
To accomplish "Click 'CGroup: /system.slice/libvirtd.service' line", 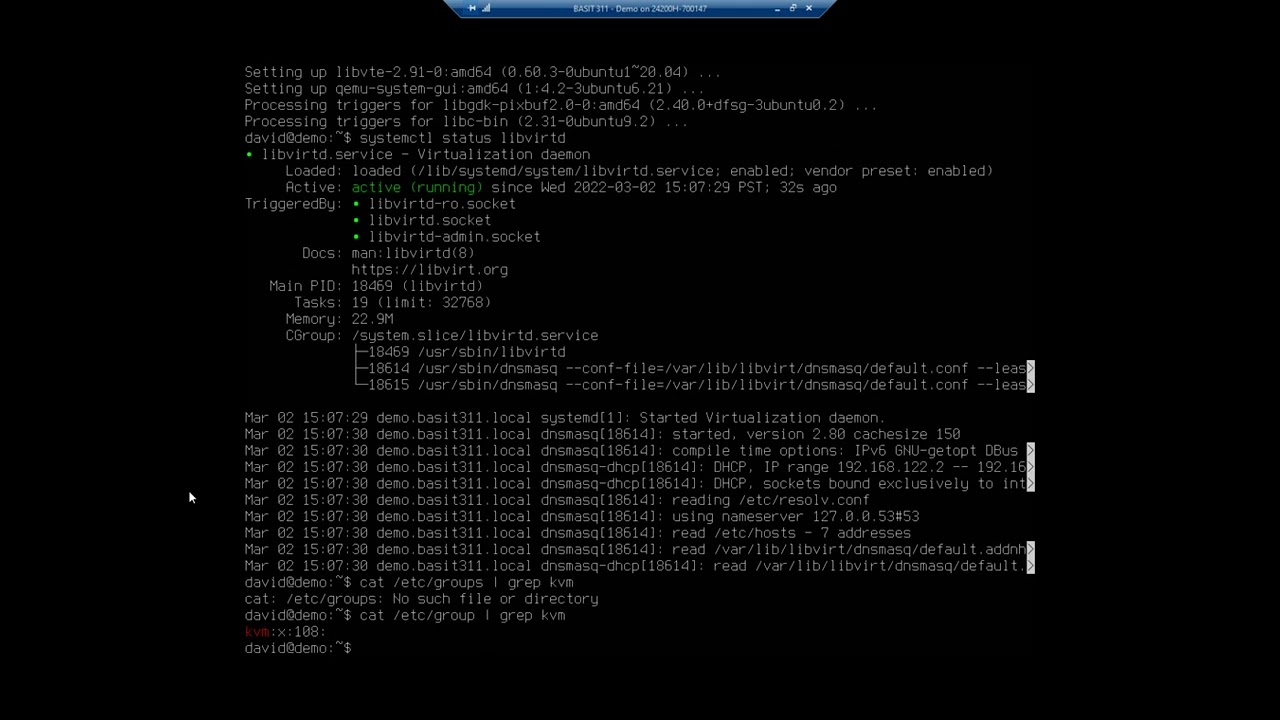I will pos(442,335).
